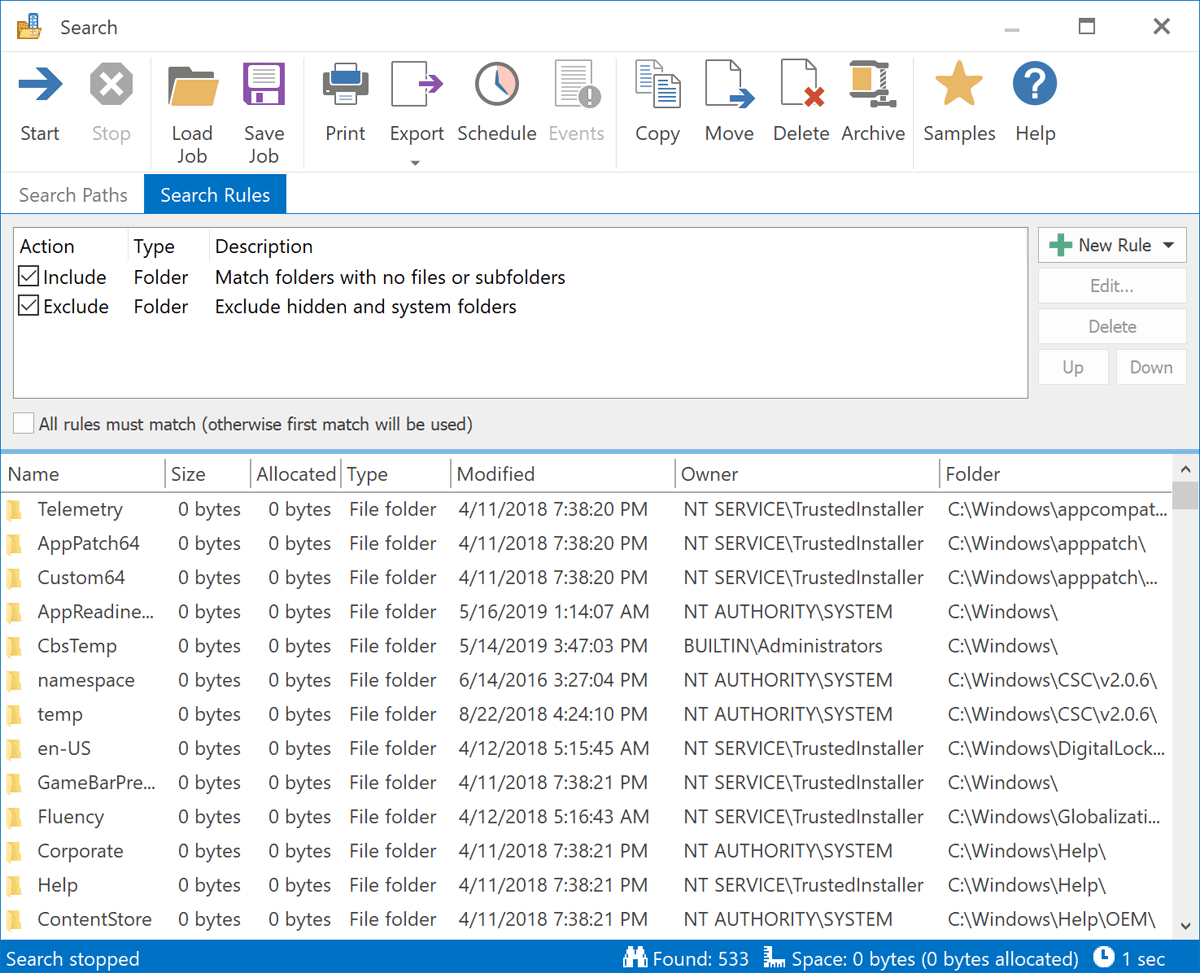Click the folder icon beside CbsTemp
Image resolution: width=1200 pixels, height=973 pixels.
pos(15,646)
